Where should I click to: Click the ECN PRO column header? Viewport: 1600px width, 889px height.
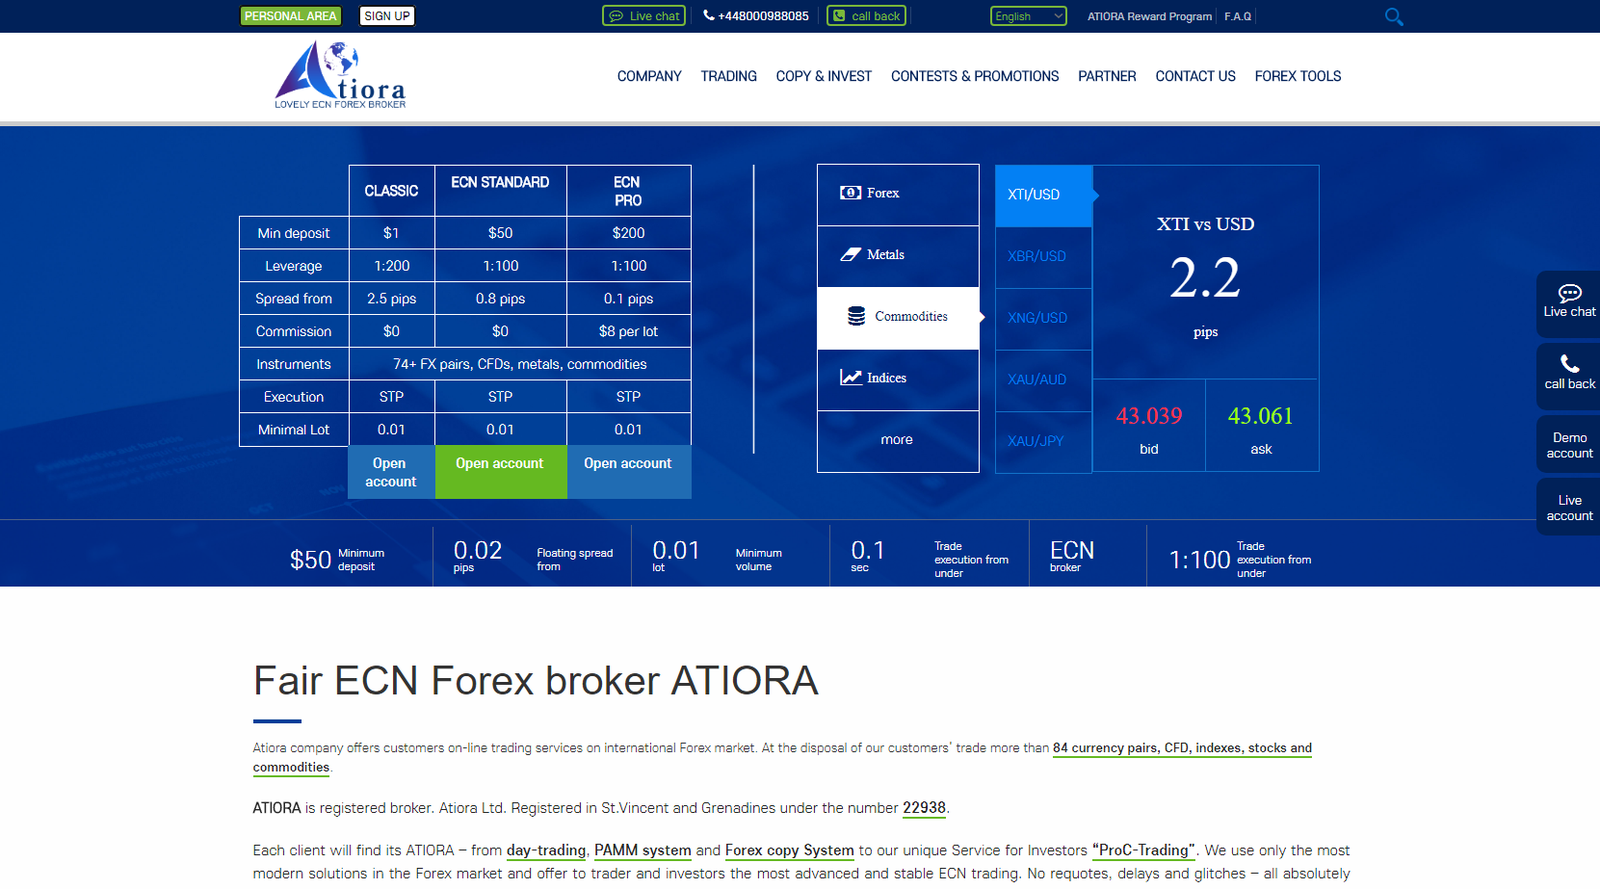628,191
